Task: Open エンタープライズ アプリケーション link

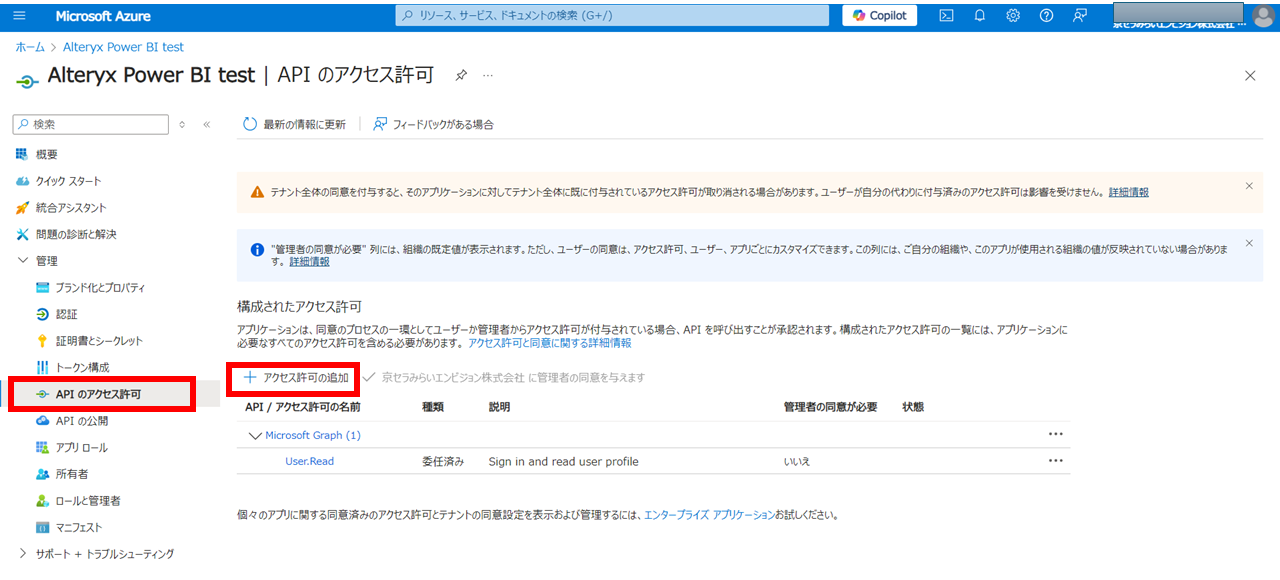Action: [x=709, y=516]
